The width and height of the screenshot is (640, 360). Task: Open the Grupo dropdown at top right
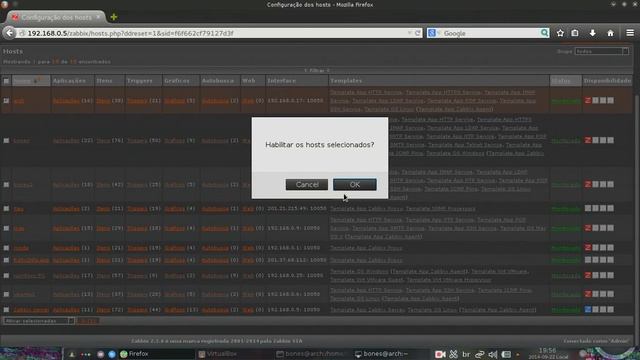click(601, 51)
